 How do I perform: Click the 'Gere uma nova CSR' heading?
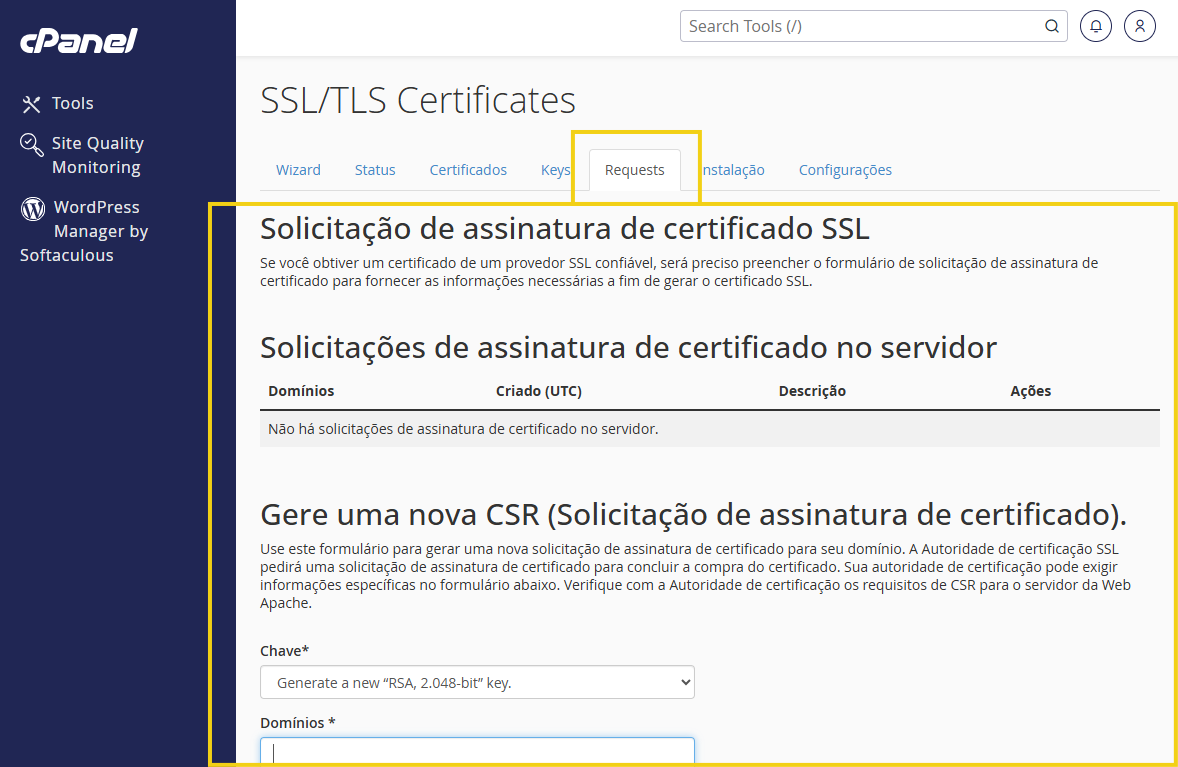[693, 515]
